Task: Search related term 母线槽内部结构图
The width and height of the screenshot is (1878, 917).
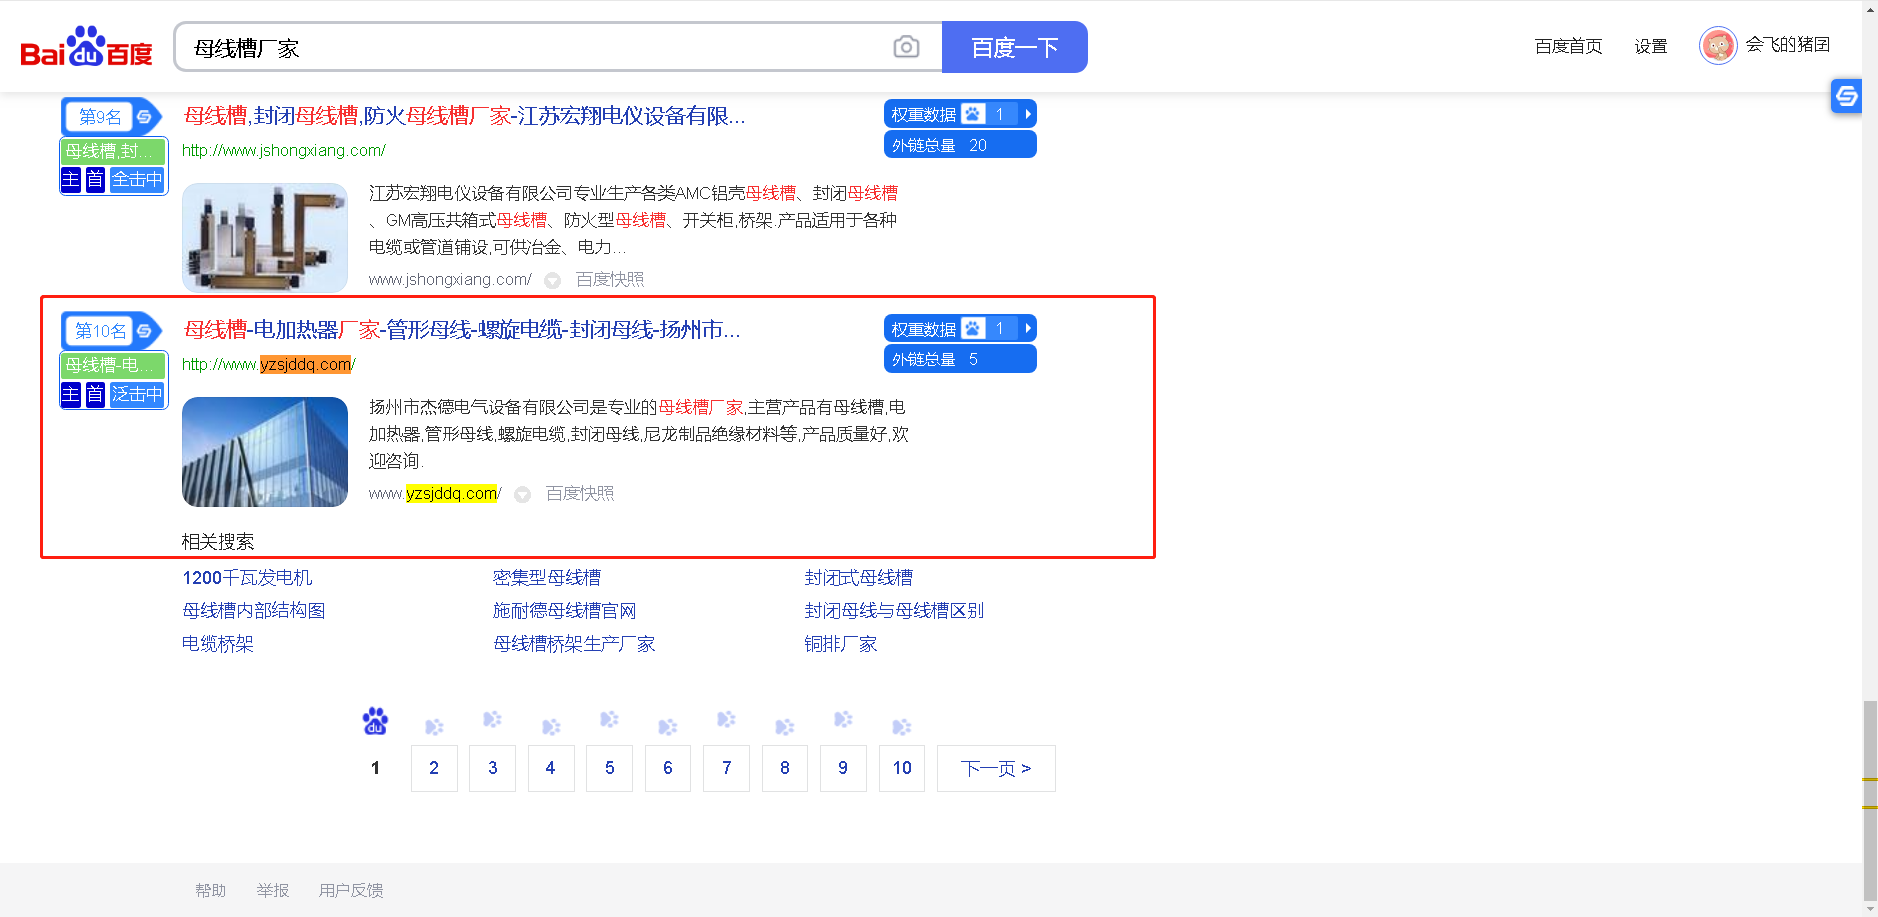Action: (254, 611)
